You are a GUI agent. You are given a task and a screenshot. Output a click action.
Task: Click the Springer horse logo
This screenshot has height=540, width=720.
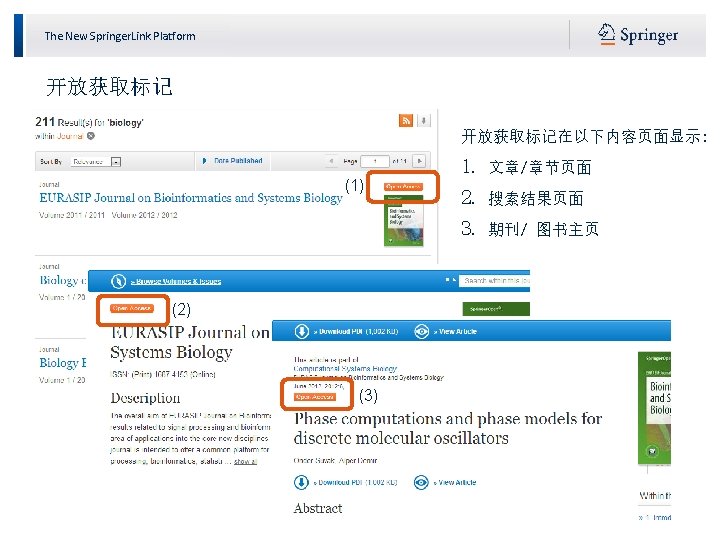click(x=606, y=34)
